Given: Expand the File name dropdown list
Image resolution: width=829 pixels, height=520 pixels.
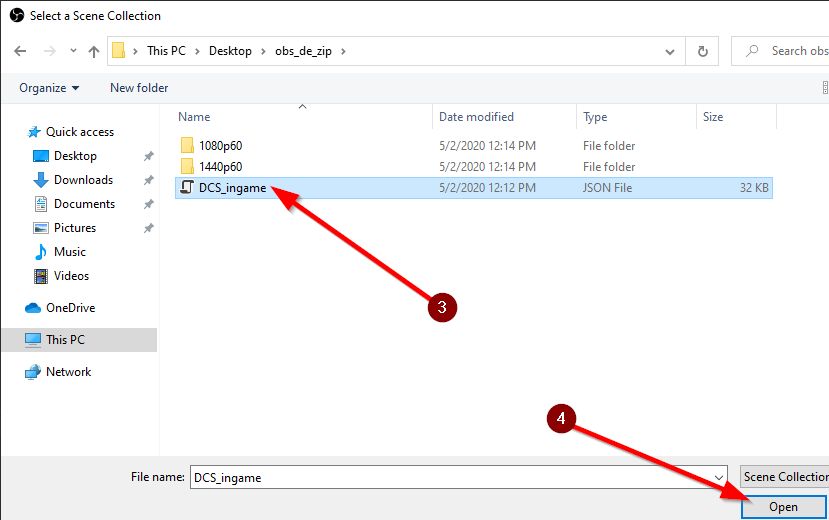Looking at the screenshot, I should [718, 478].
